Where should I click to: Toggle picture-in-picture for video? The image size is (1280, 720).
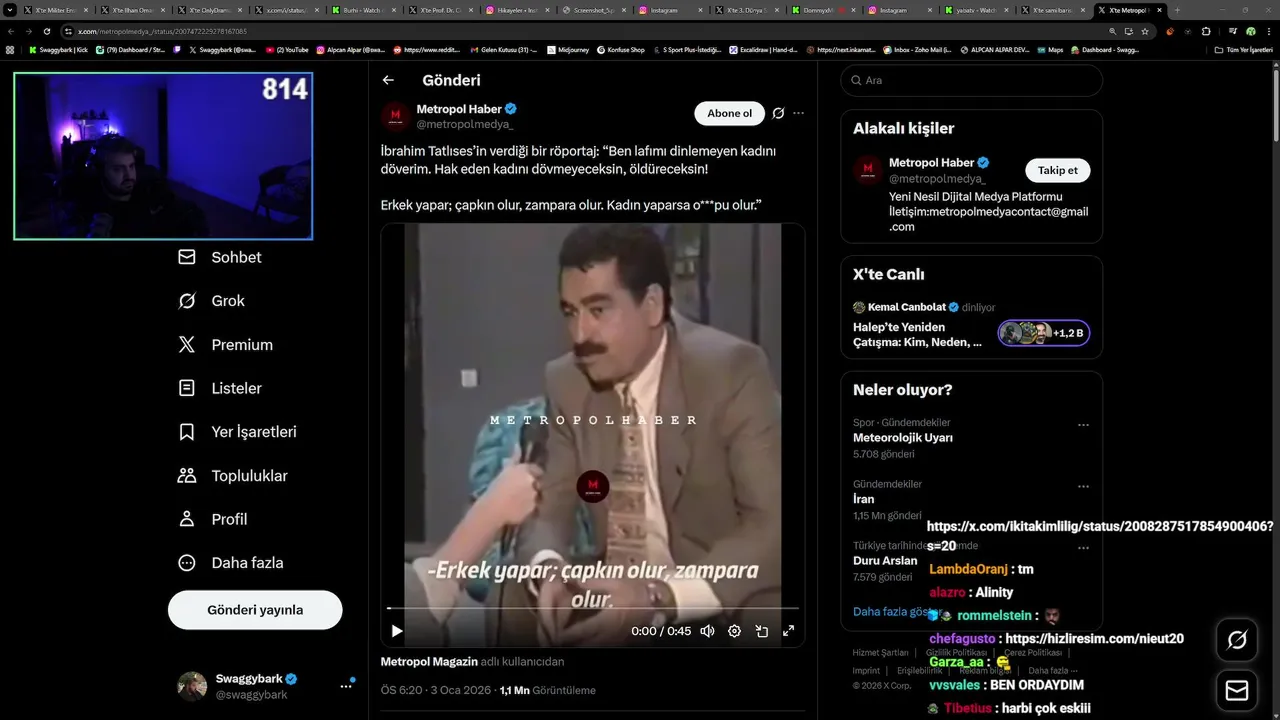[761, 631]
